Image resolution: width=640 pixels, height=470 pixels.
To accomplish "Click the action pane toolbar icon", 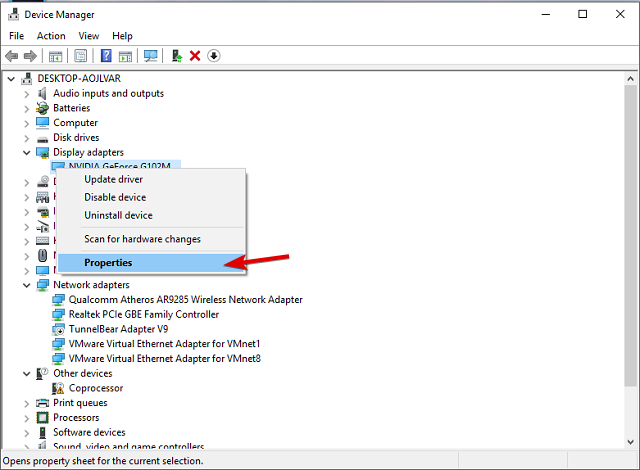I will click(x=125, y=56).
